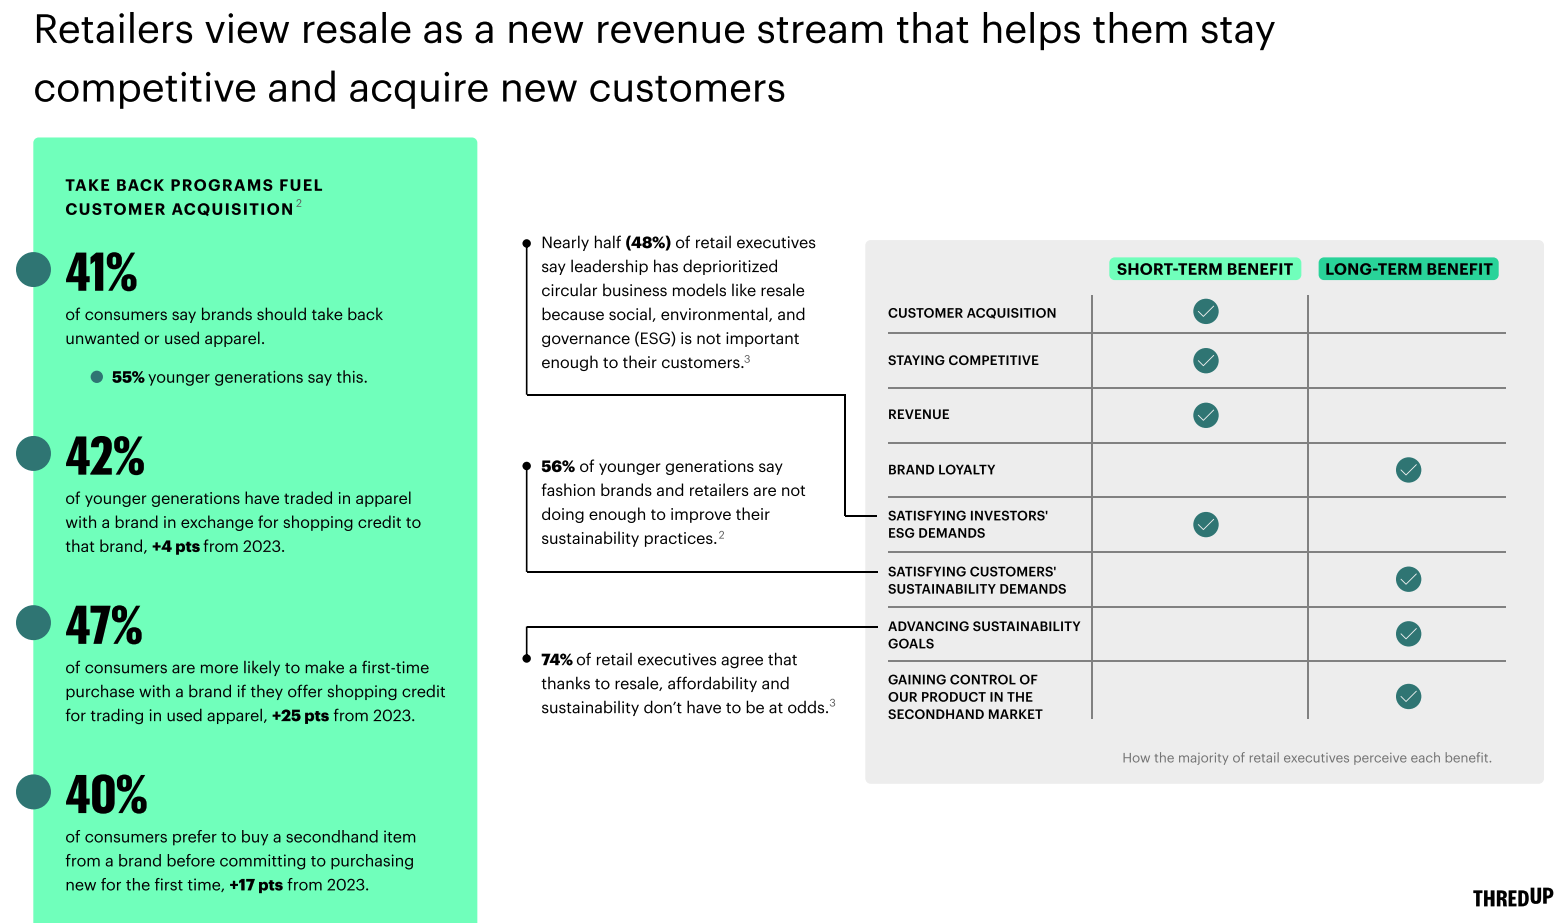
Task: Click the CUSTOMER ACQUISITION row label
Action: [x=971, y=312]
